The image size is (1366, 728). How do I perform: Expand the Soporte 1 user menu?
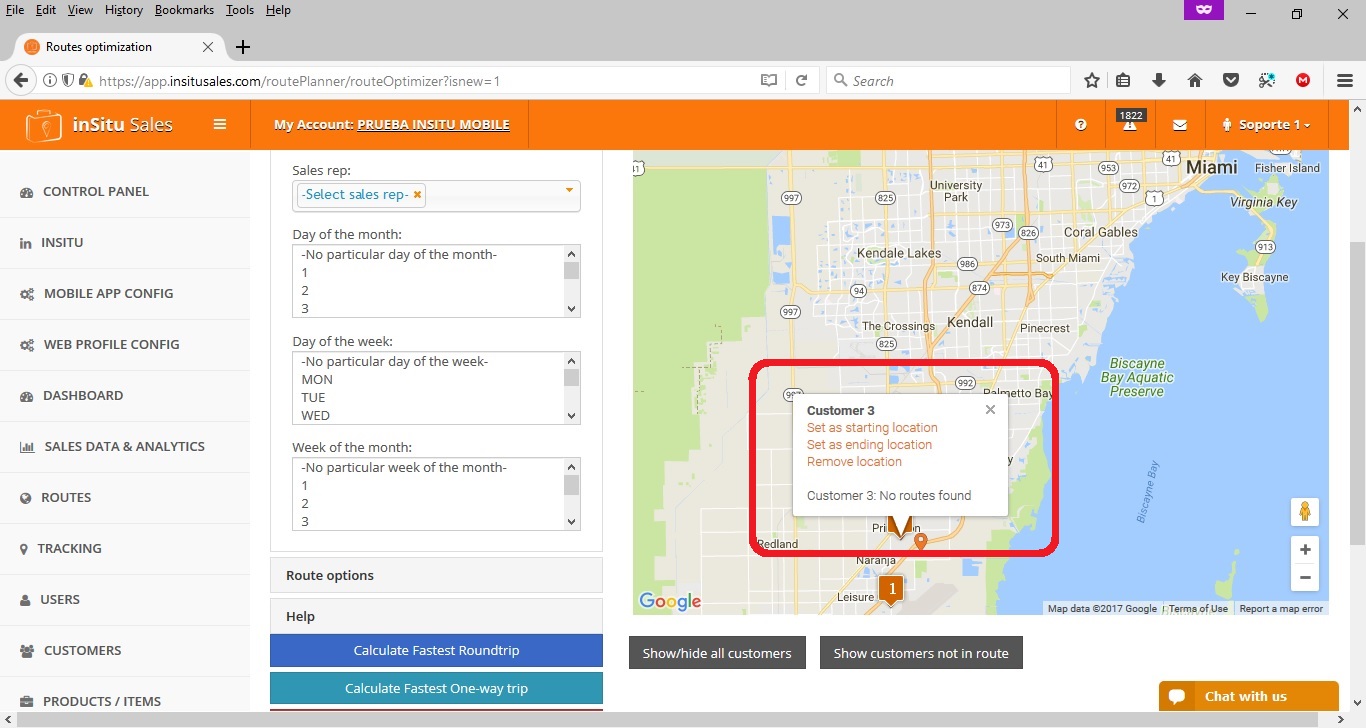[x=1266, y=125]
